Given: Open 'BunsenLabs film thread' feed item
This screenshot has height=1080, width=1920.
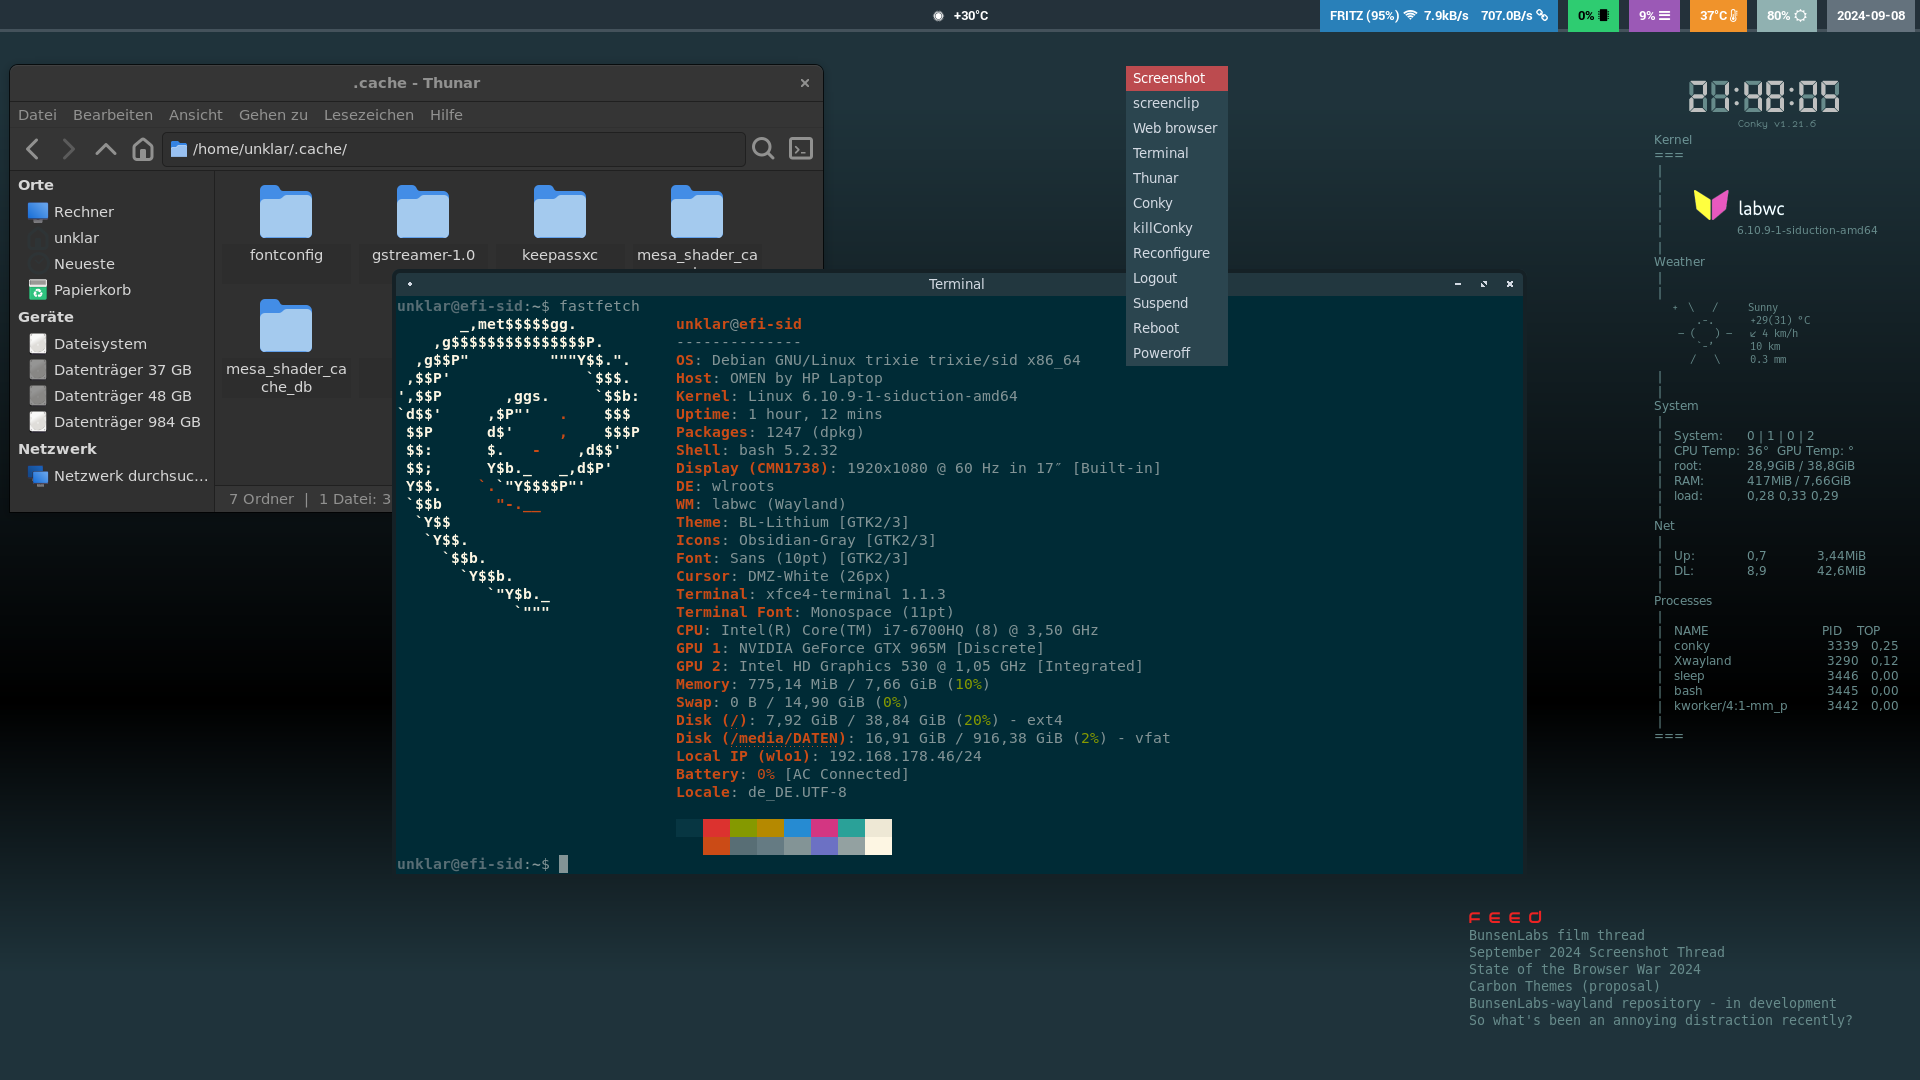Looking at the screenshot, I should click(x=1556, y=936).
